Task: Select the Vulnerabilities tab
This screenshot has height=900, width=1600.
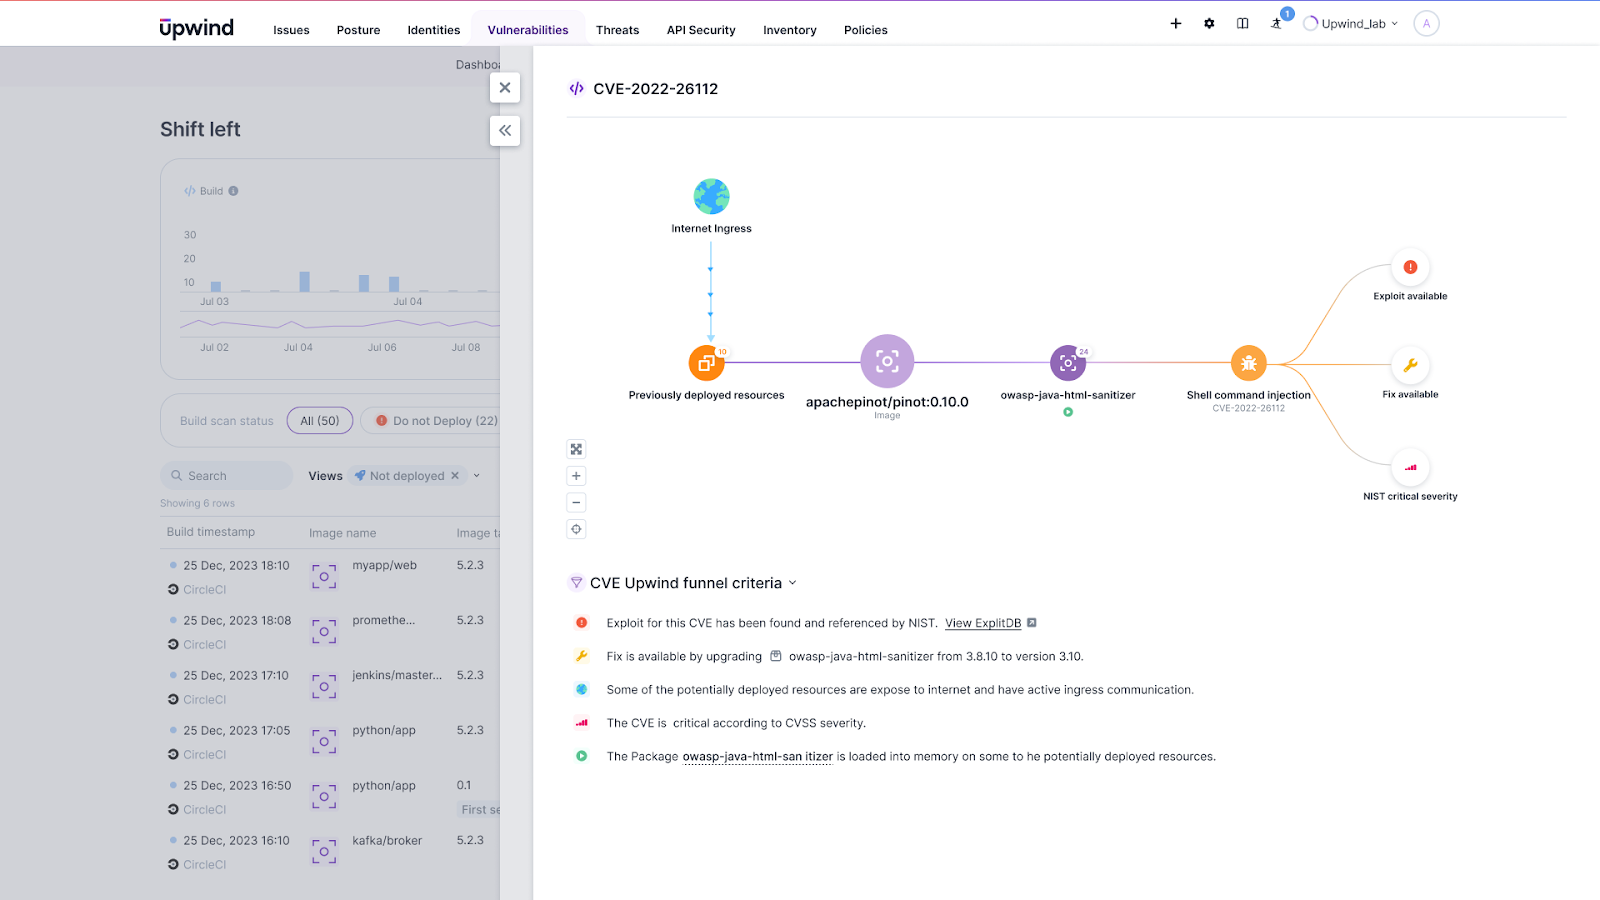Action: (x=528, y=30)
